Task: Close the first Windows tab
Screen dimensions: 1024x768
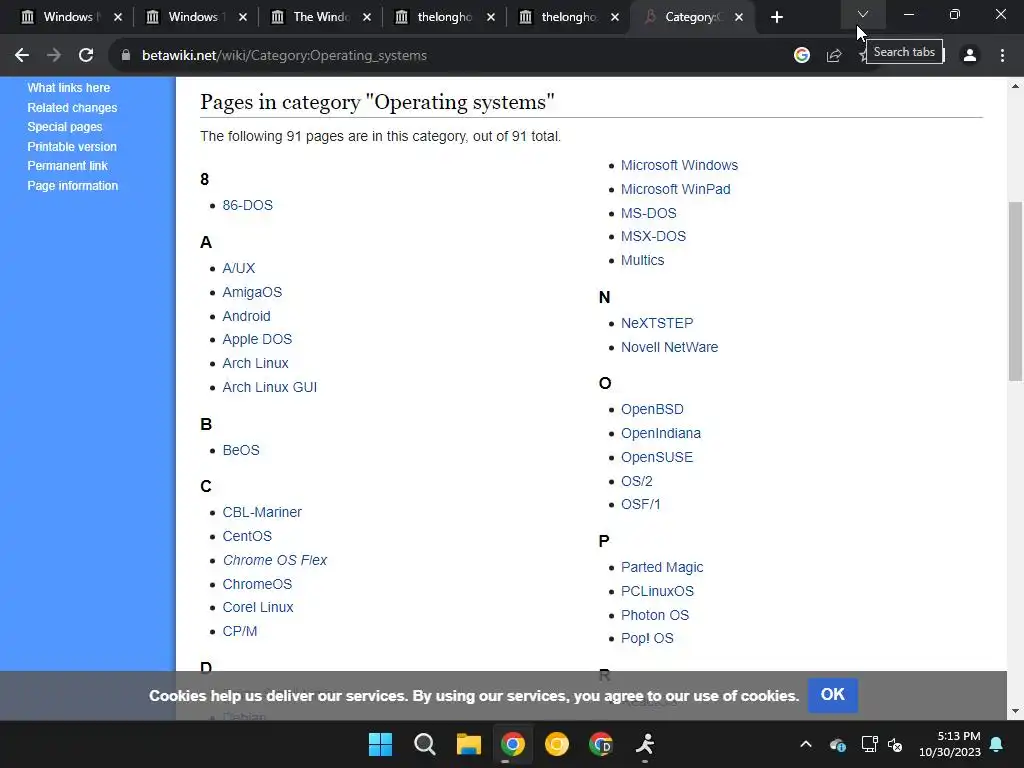Action: pos(118,18)
